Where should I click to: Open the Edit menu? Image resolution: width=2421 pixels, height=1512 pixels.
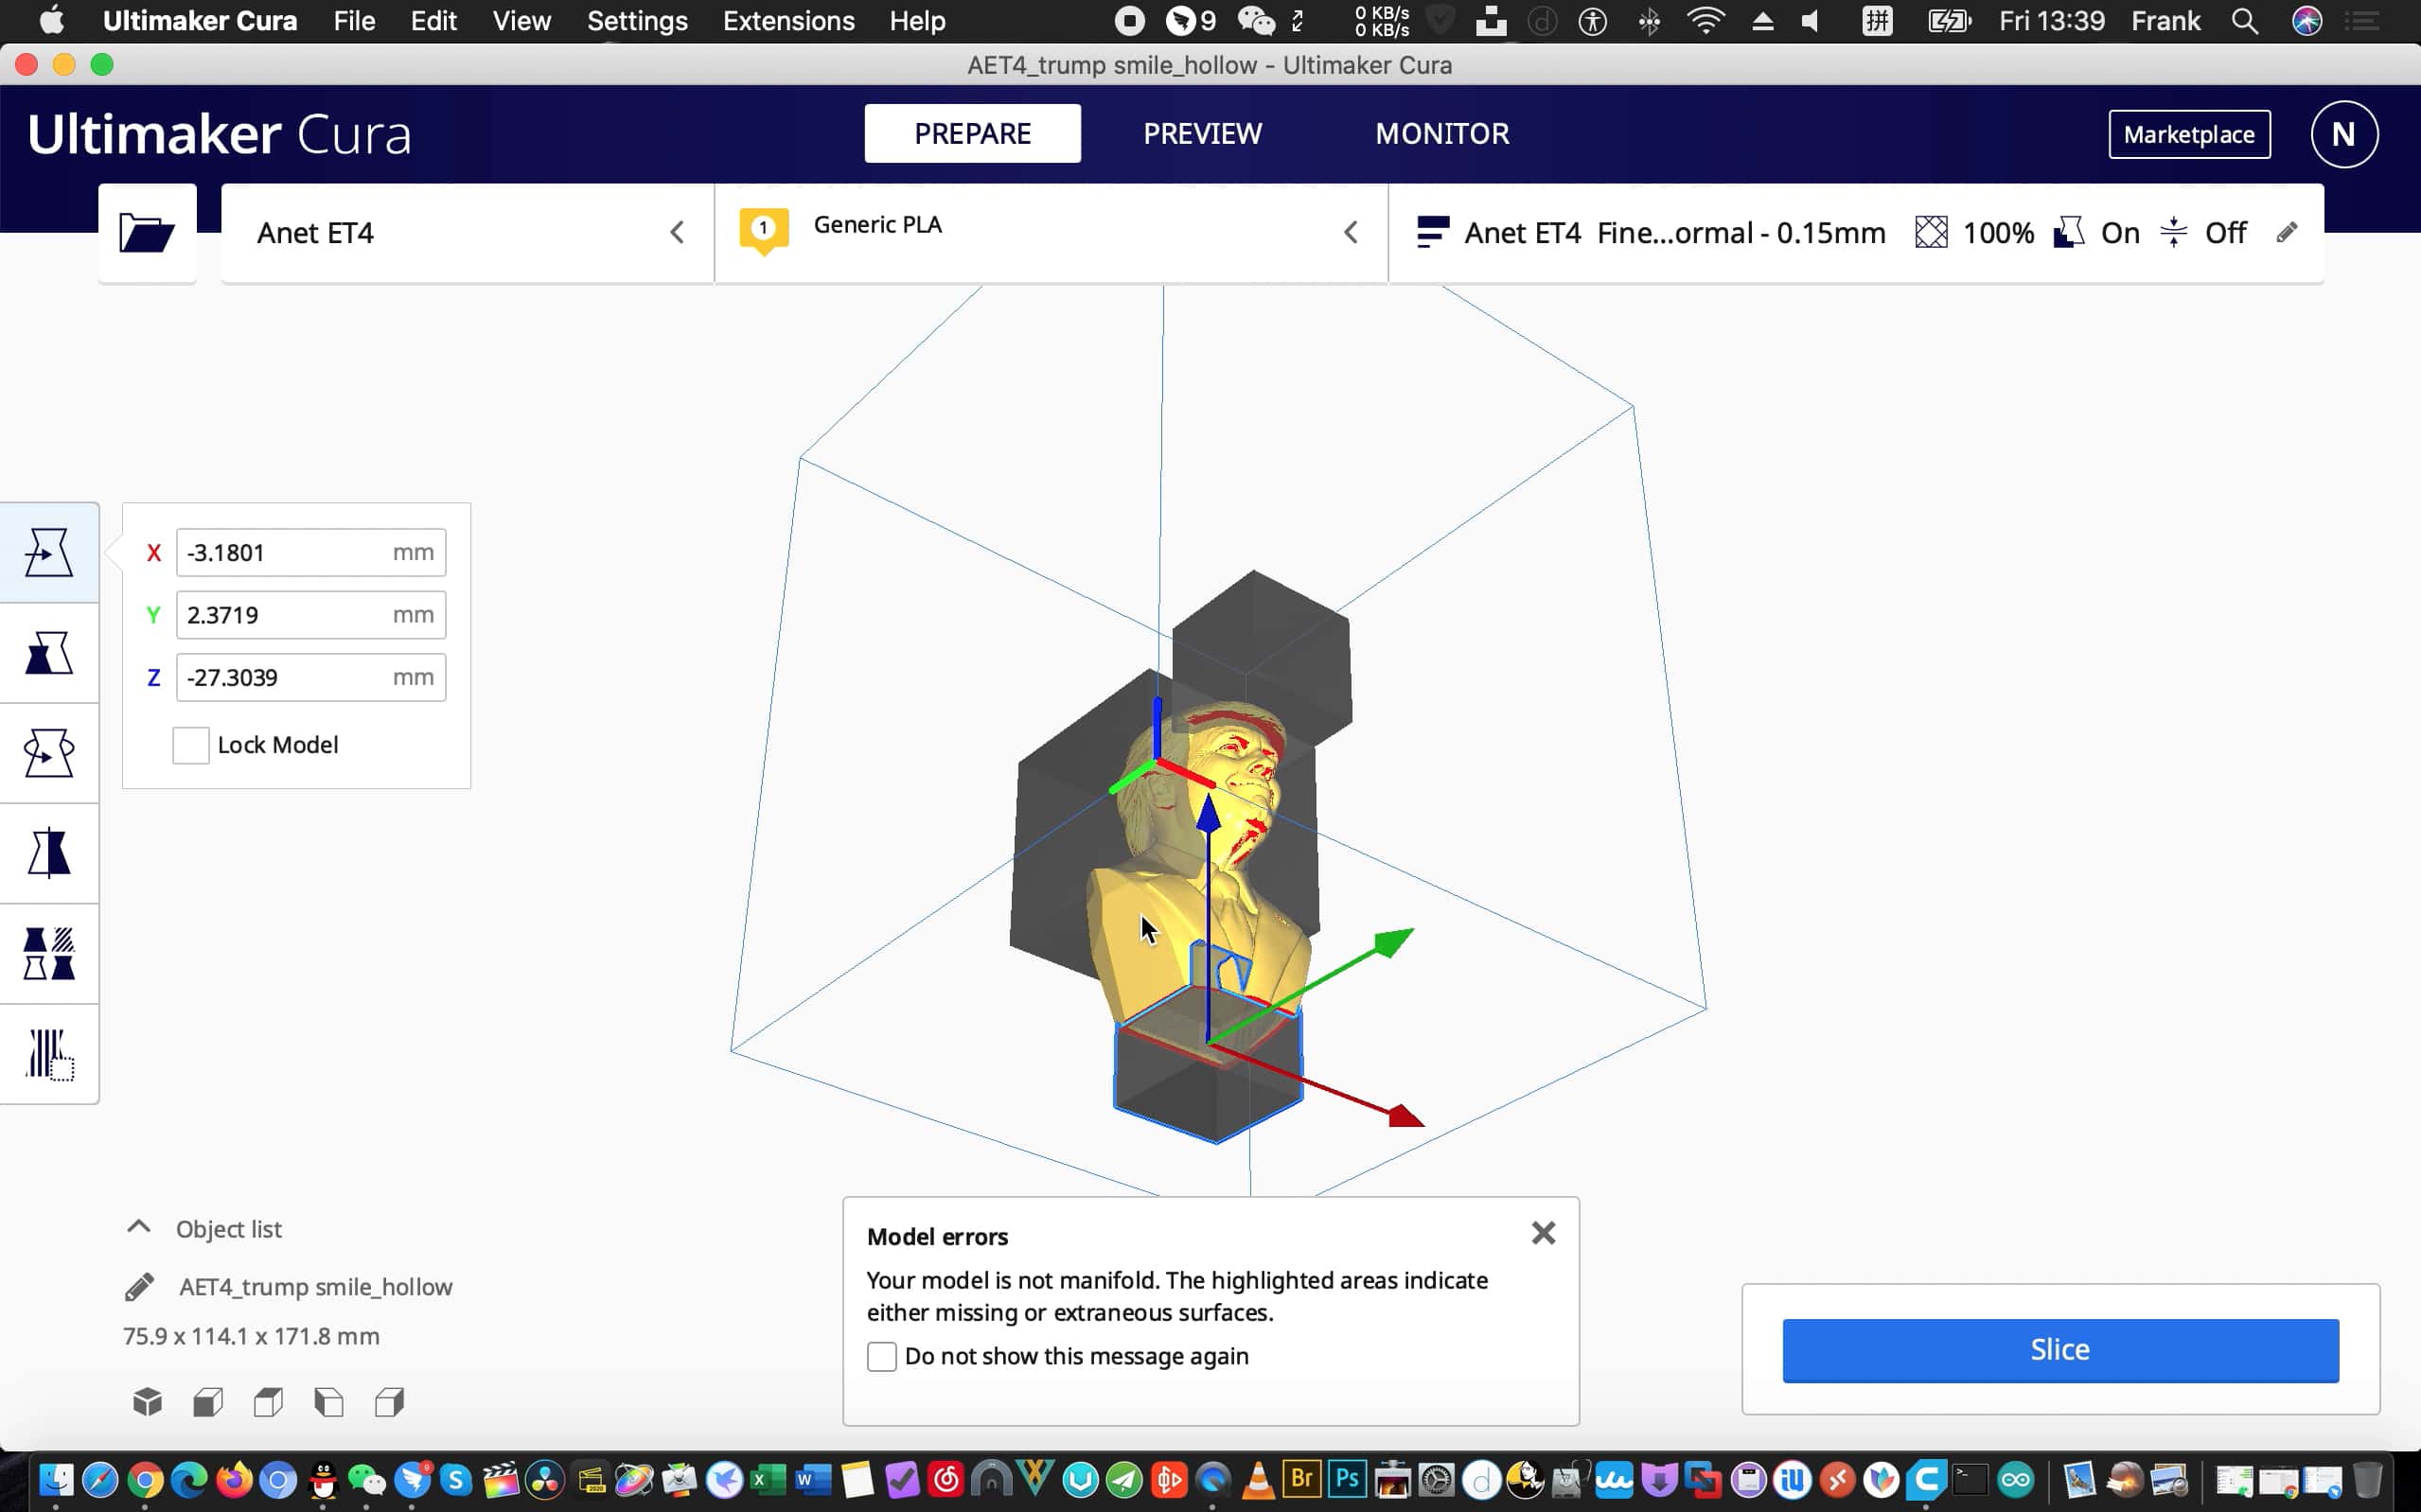(433, 21)
